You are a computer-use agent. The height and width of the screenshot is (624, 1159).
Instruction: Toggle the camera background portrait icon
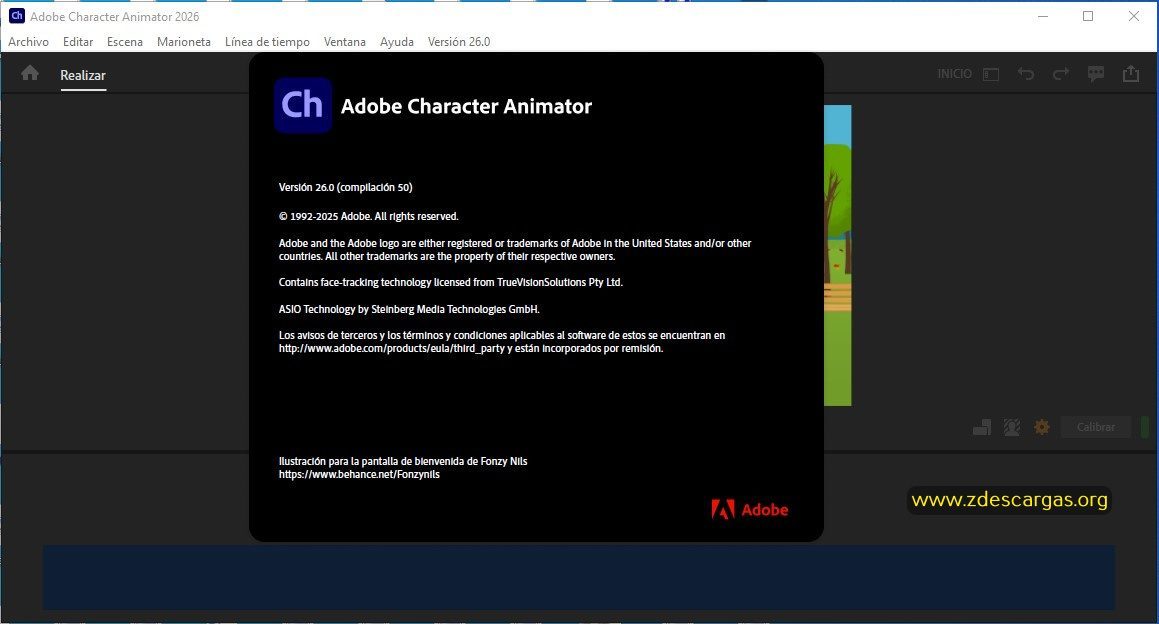click(x=1011, y=427)
